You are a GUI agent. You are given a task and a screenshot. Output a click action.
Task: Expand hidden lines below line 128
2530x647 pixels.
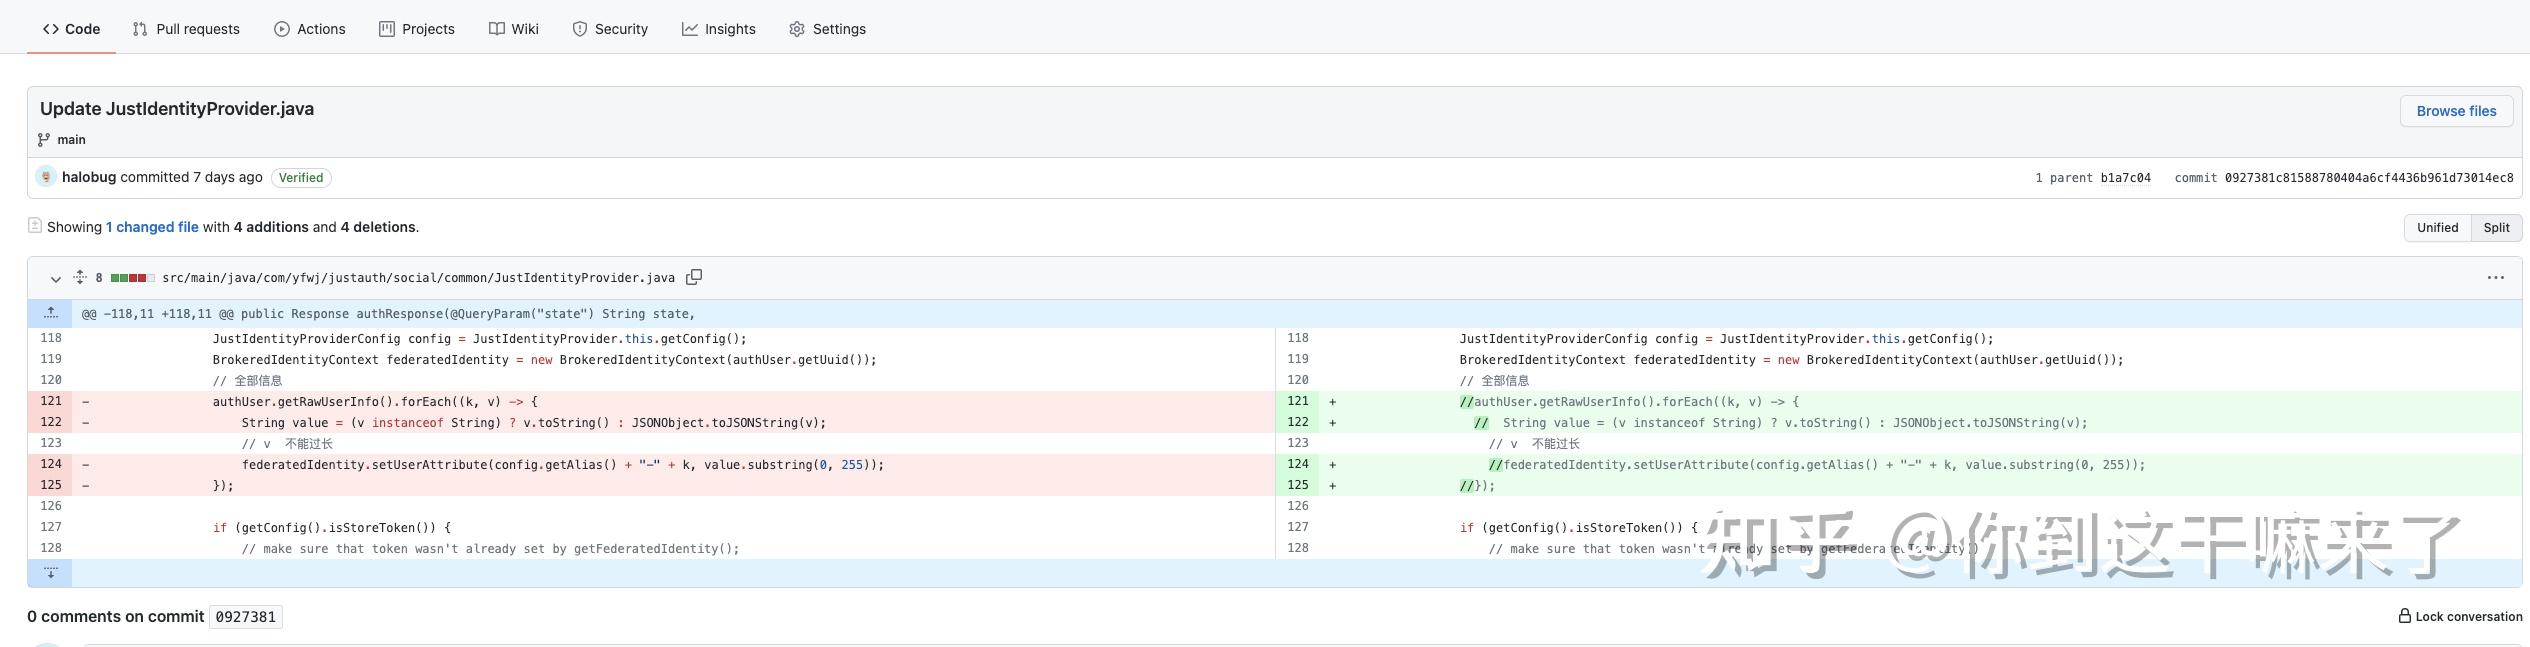(x=50, y=573)
